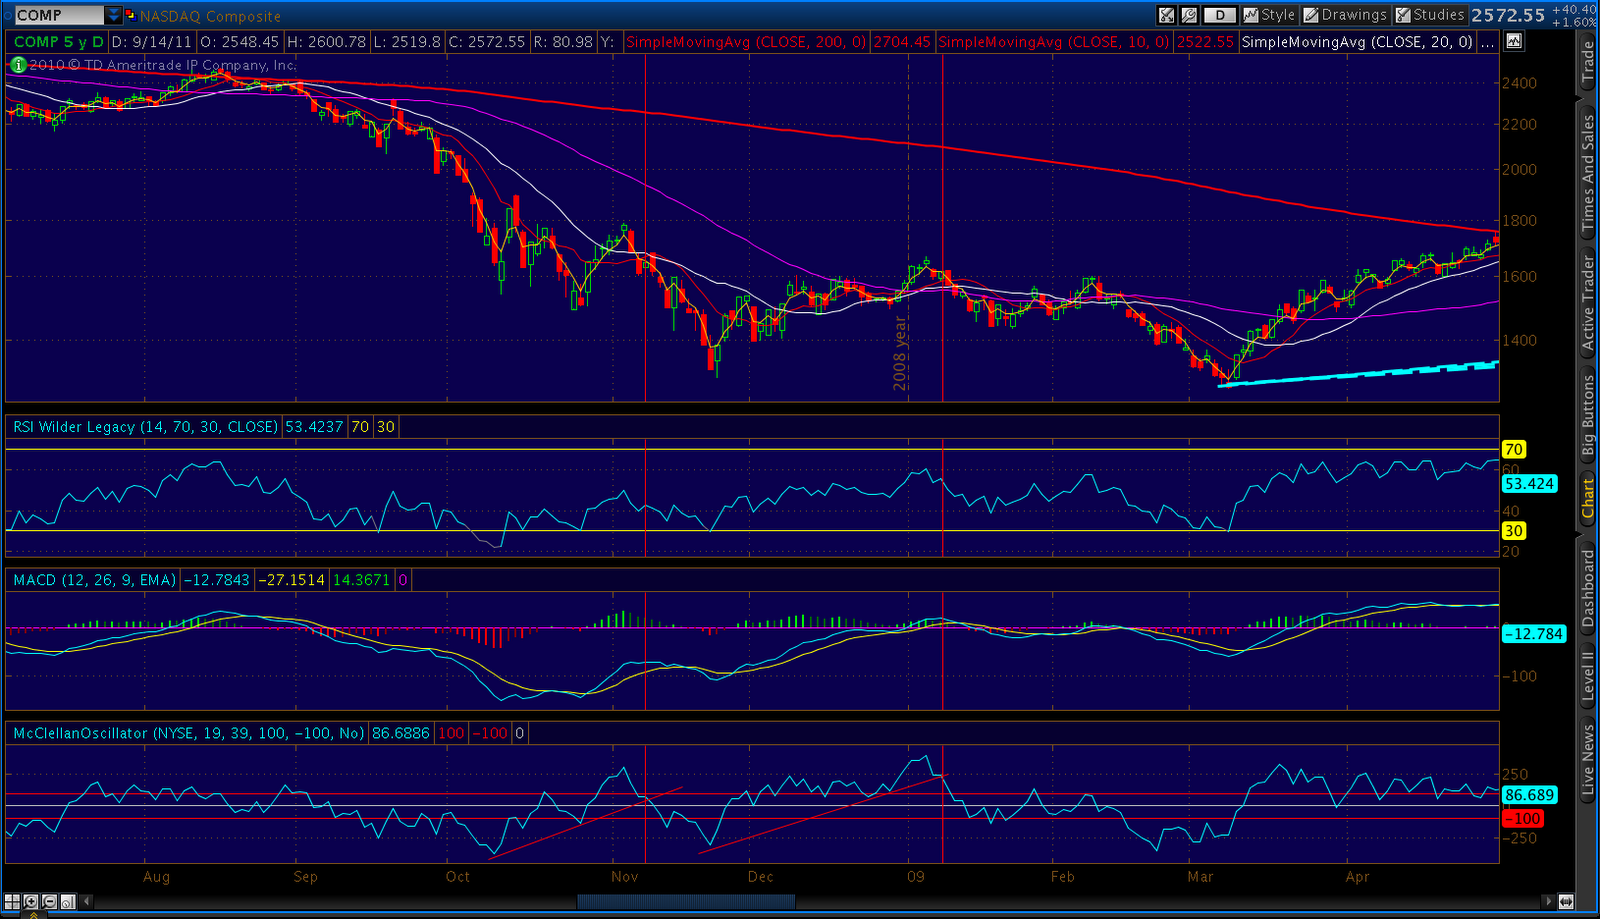This screenshot has height=919, width=1600.
Task: Open the Studies menu
Action: tap(1430, 15)
